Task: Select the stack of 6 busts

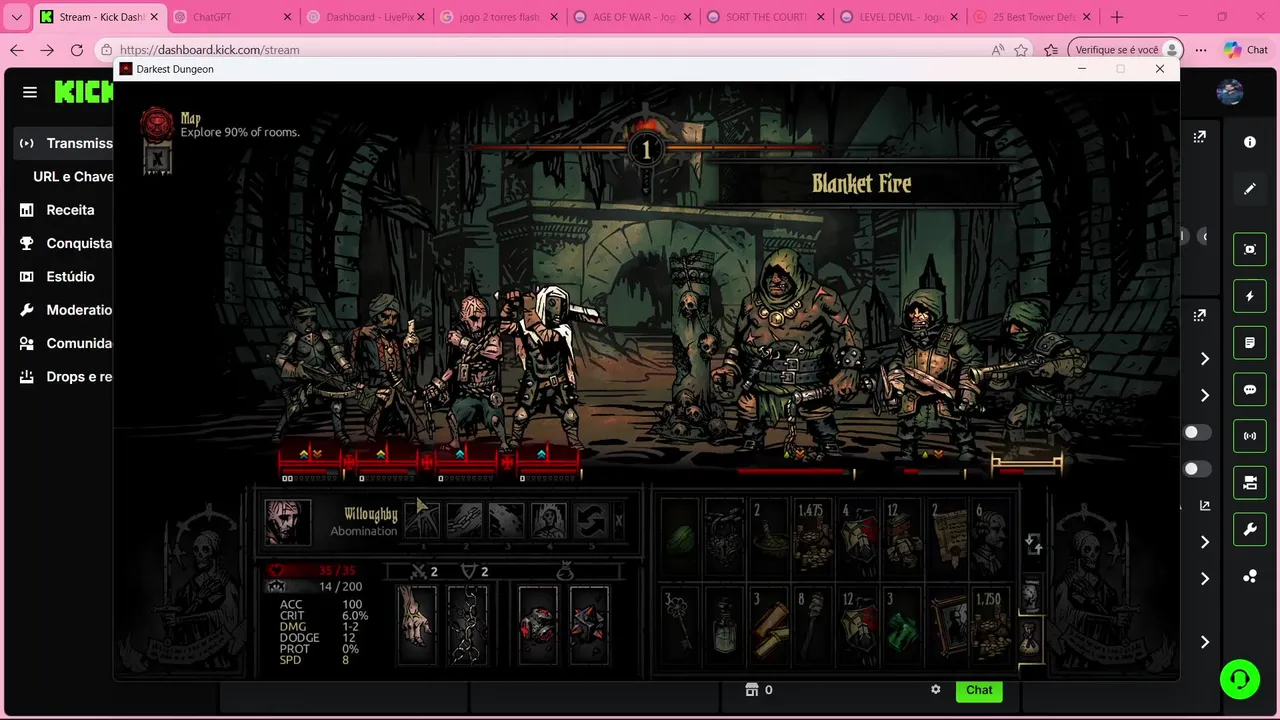Action: [992, 538]
